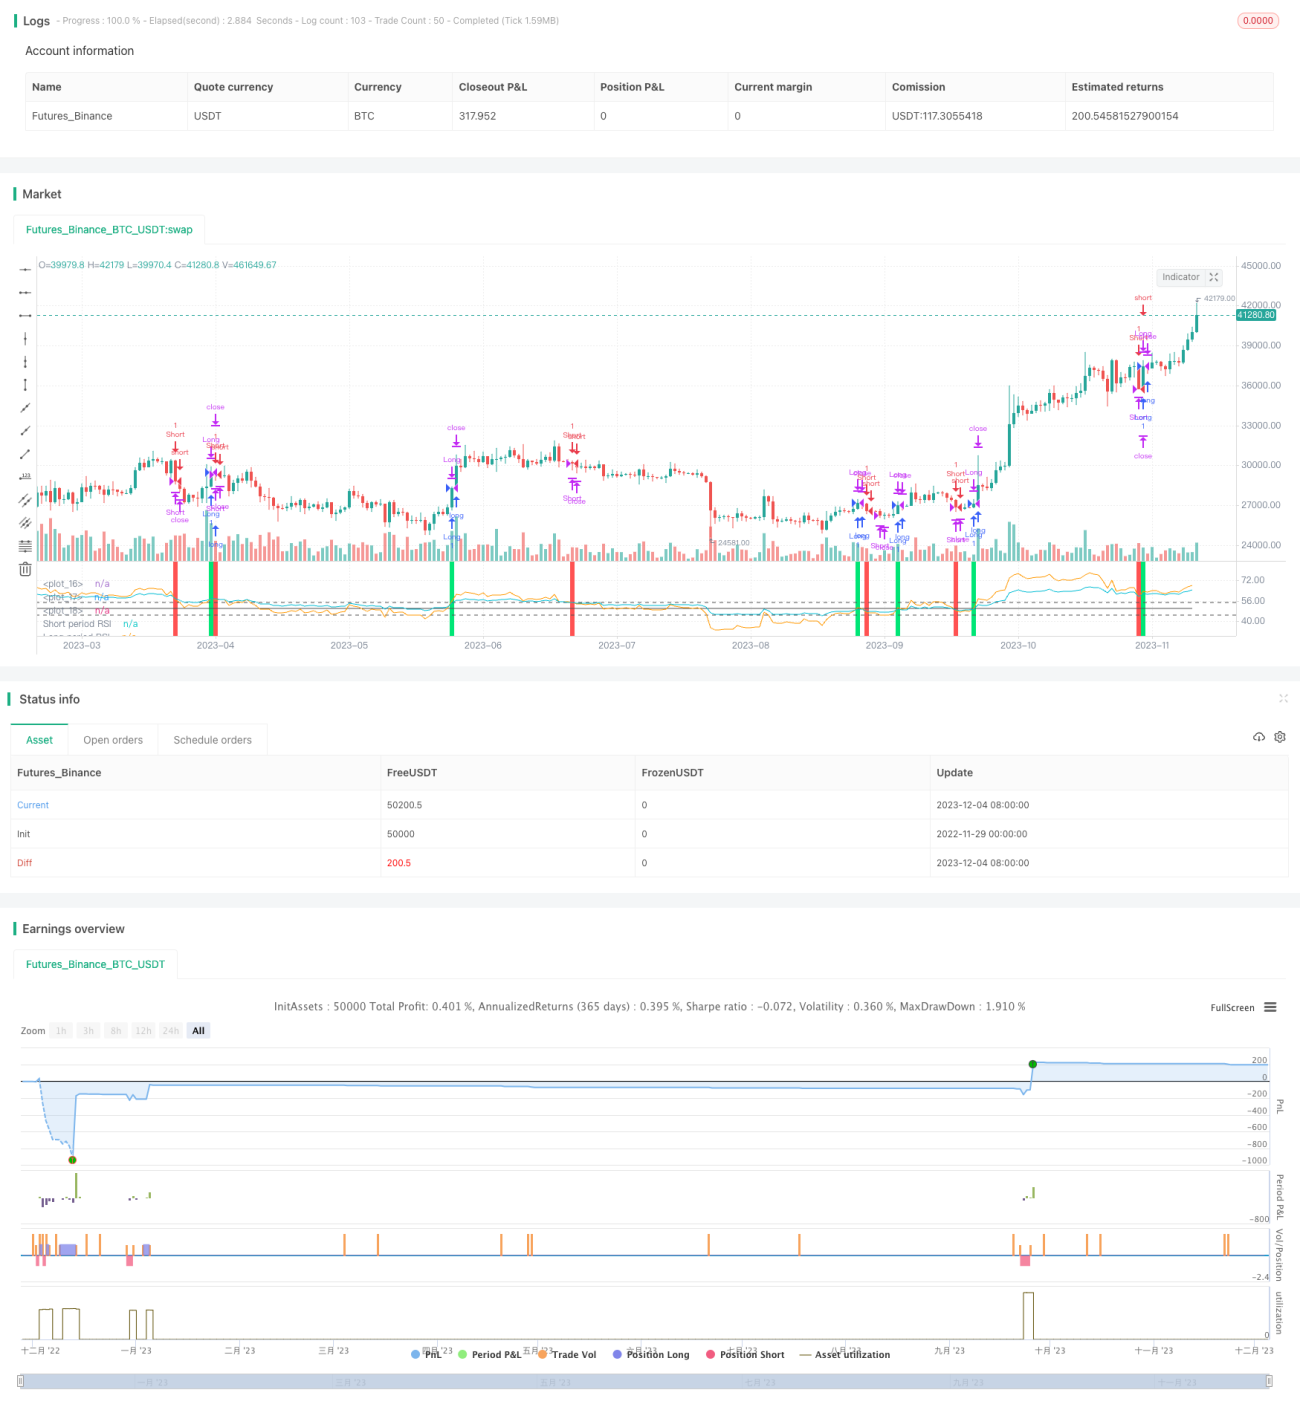Screen dimensions: 1300x1410
Task: Choose the Fibonacci line drawing tool
Action: coord(25,546)
